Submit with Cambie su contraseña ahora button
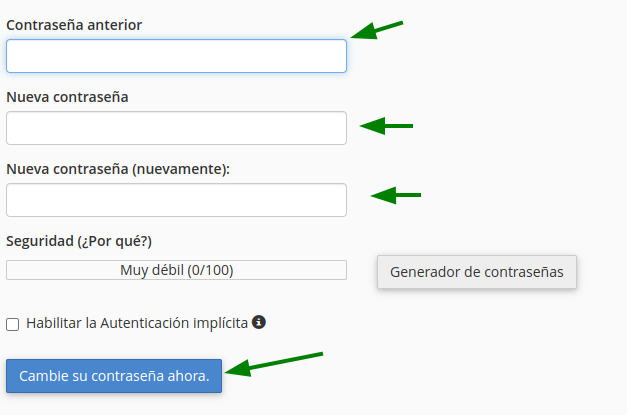The height and width of the screenshot is (415, 627). (114, 376)
